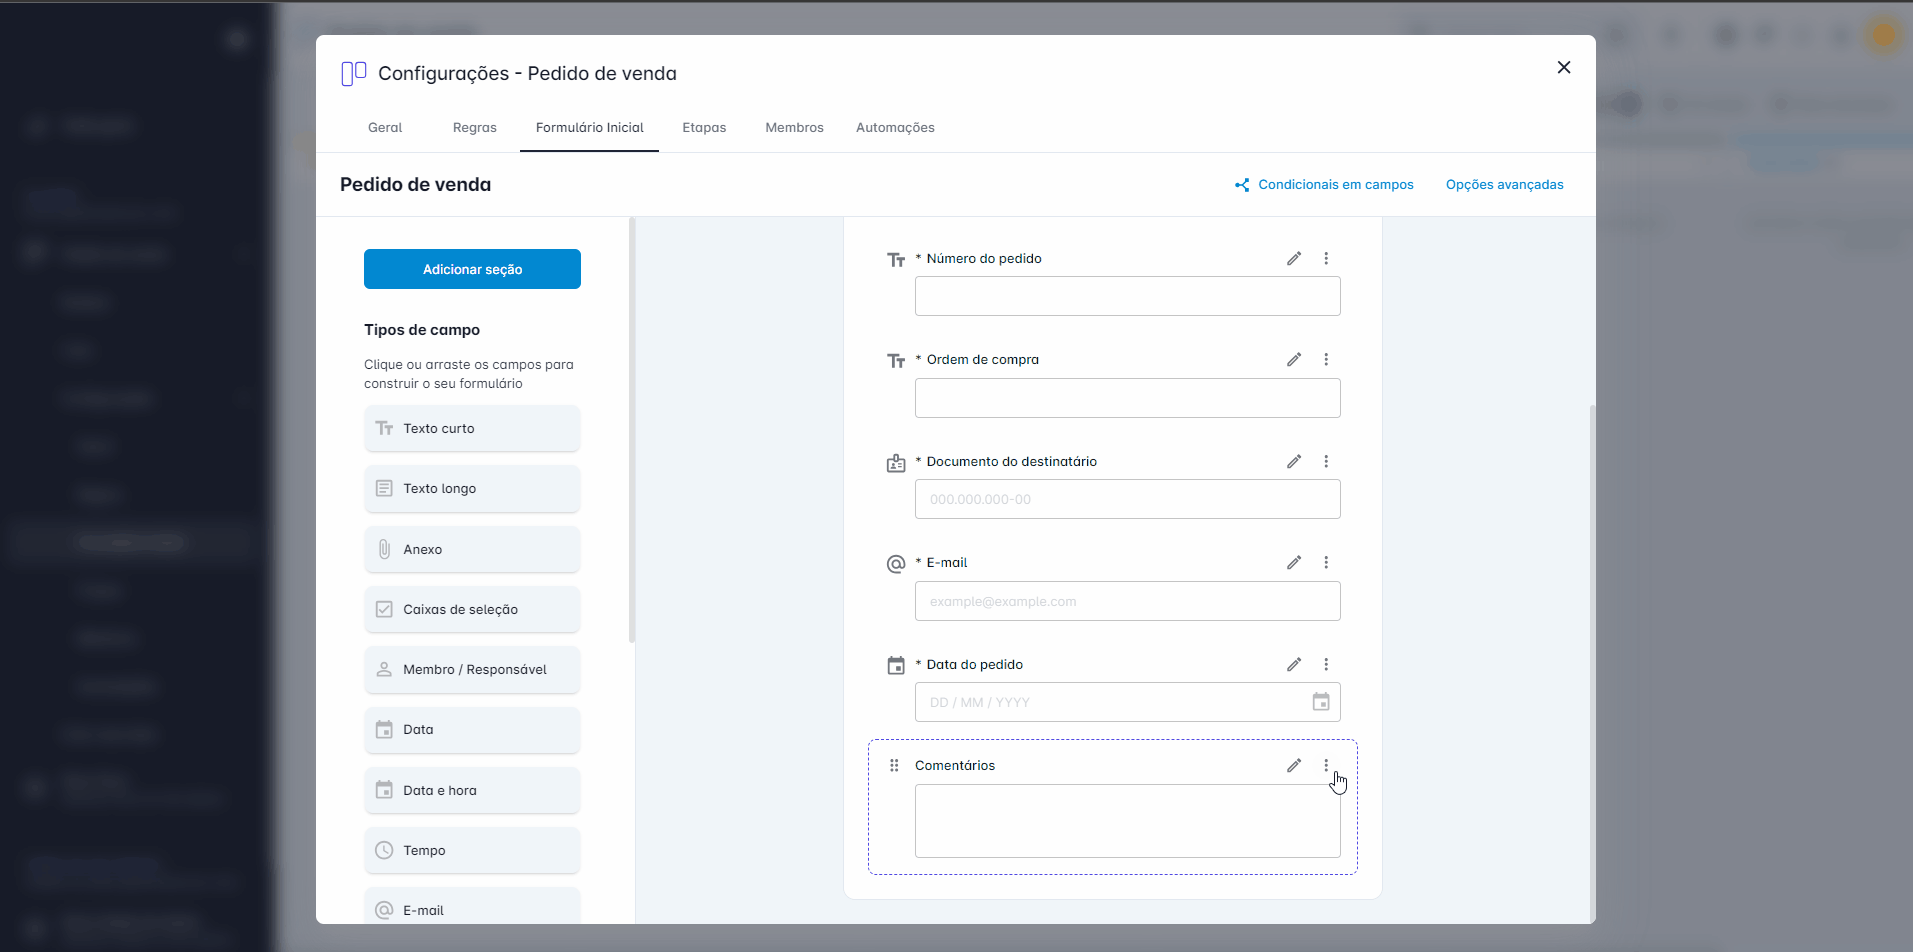Open three-dot menu for E-mail field
Screen dimensions: 1913x952
[x=1326, y=563]
